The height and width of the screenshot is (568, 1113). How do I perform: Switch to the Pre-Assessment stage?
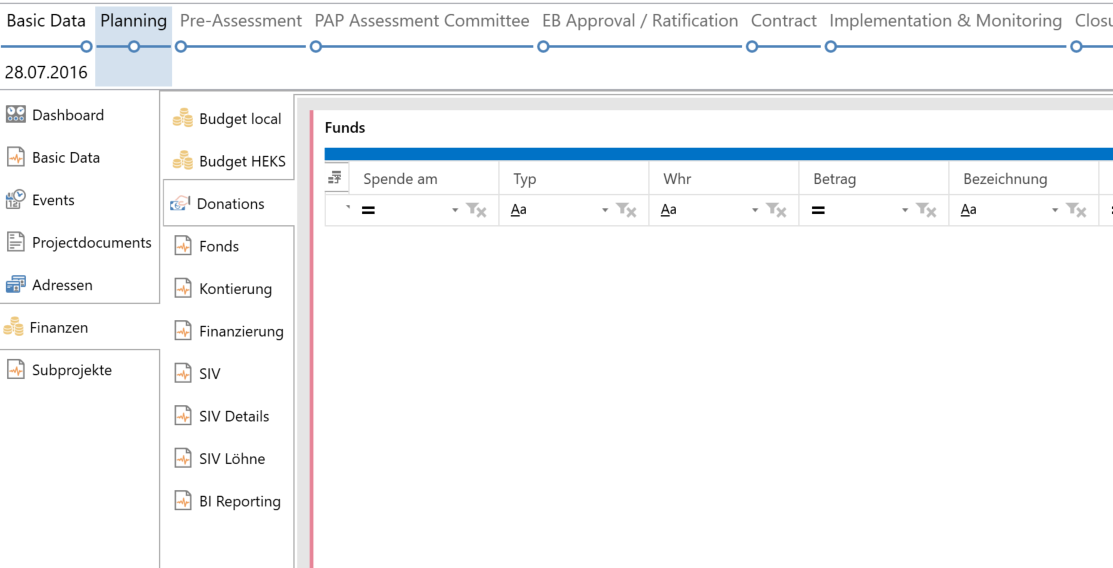point(240,21)
